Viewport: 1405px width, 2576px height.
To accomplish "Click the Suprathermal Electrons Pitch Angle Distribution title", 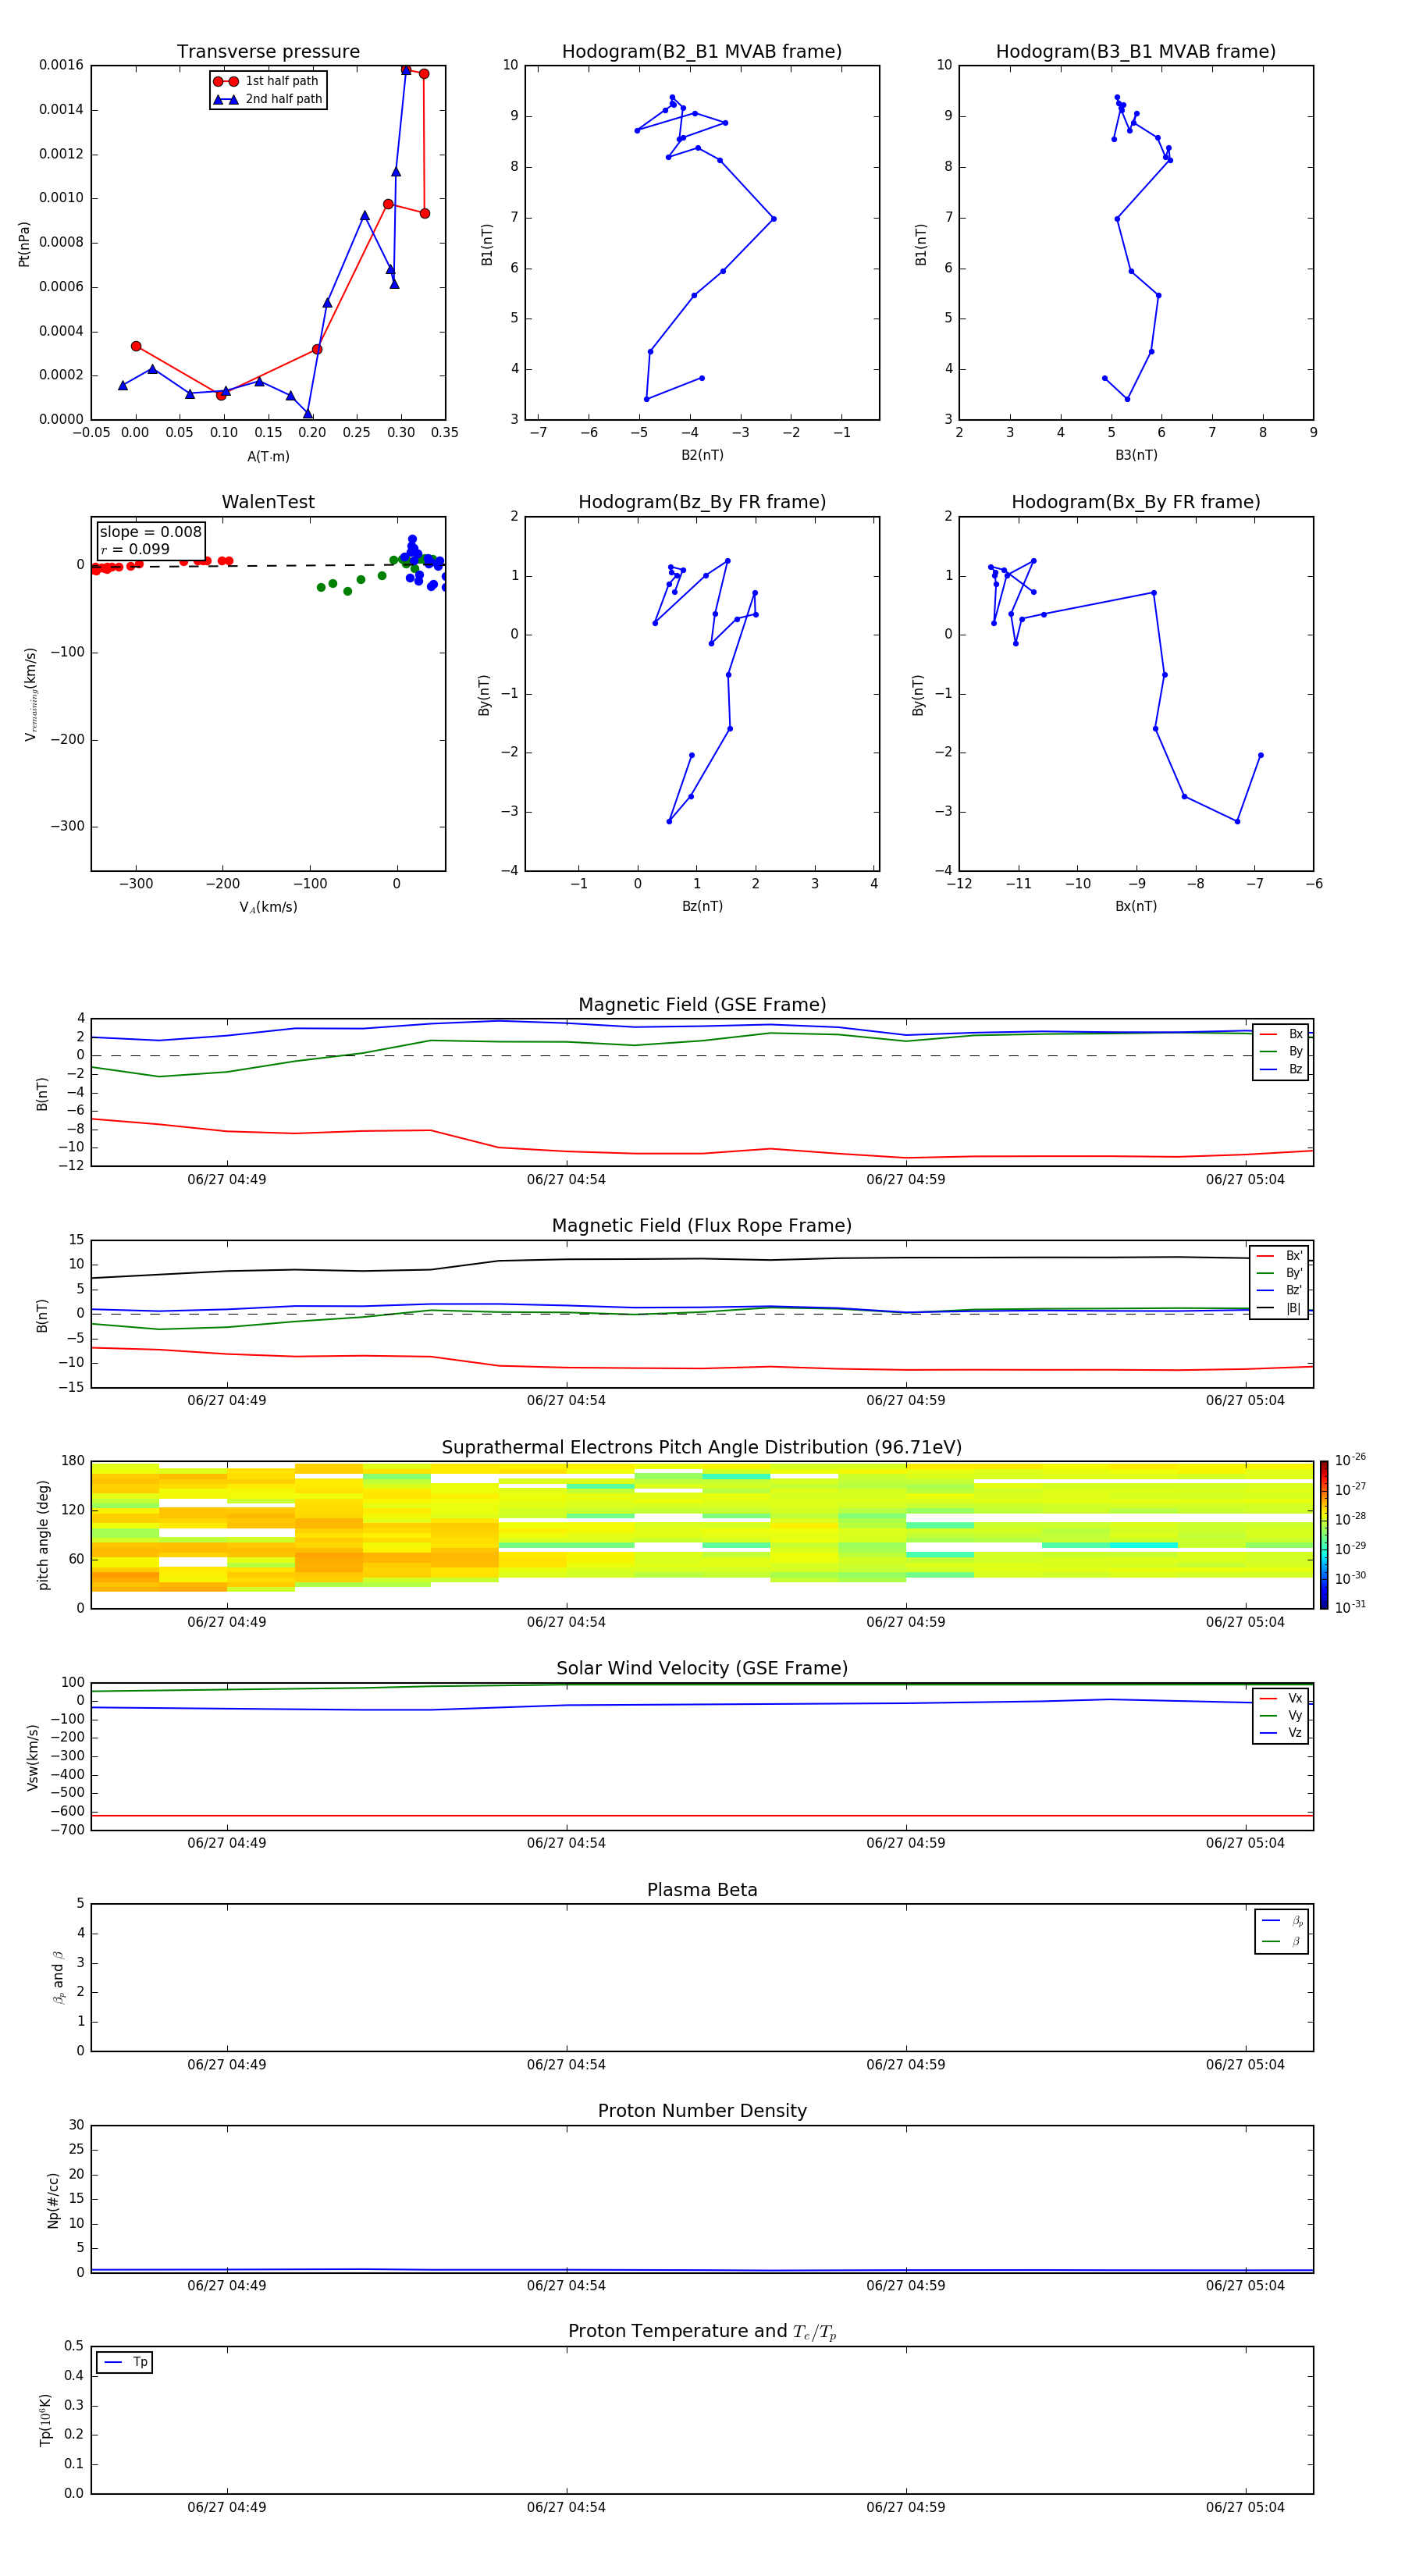I will 702,1447.
